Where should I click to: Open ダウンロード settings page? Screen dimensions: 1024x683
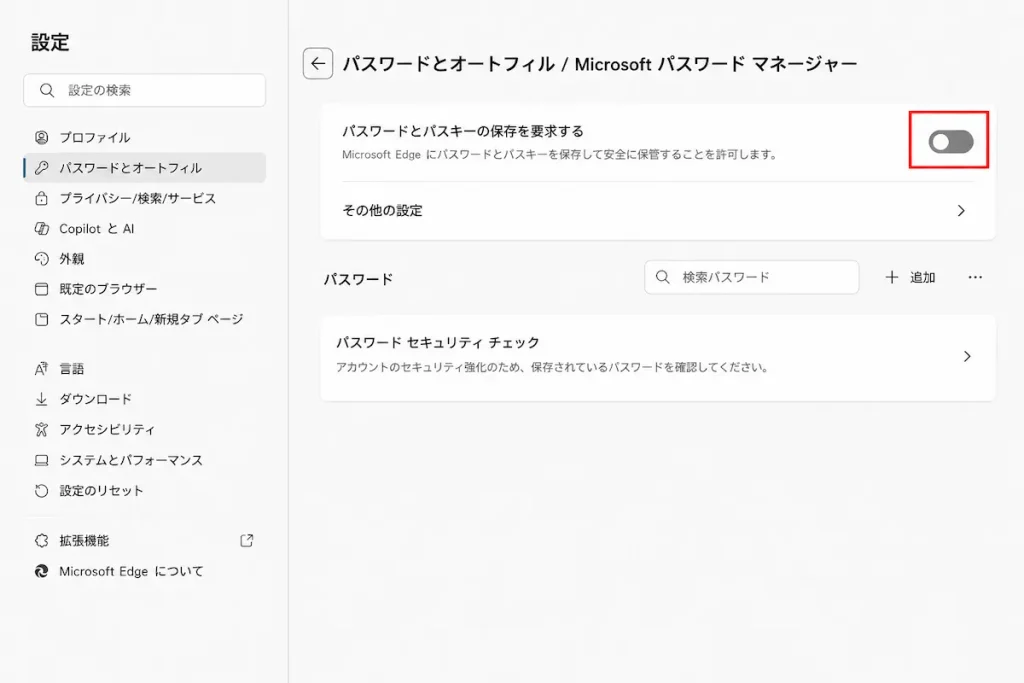tap(144, 399)
